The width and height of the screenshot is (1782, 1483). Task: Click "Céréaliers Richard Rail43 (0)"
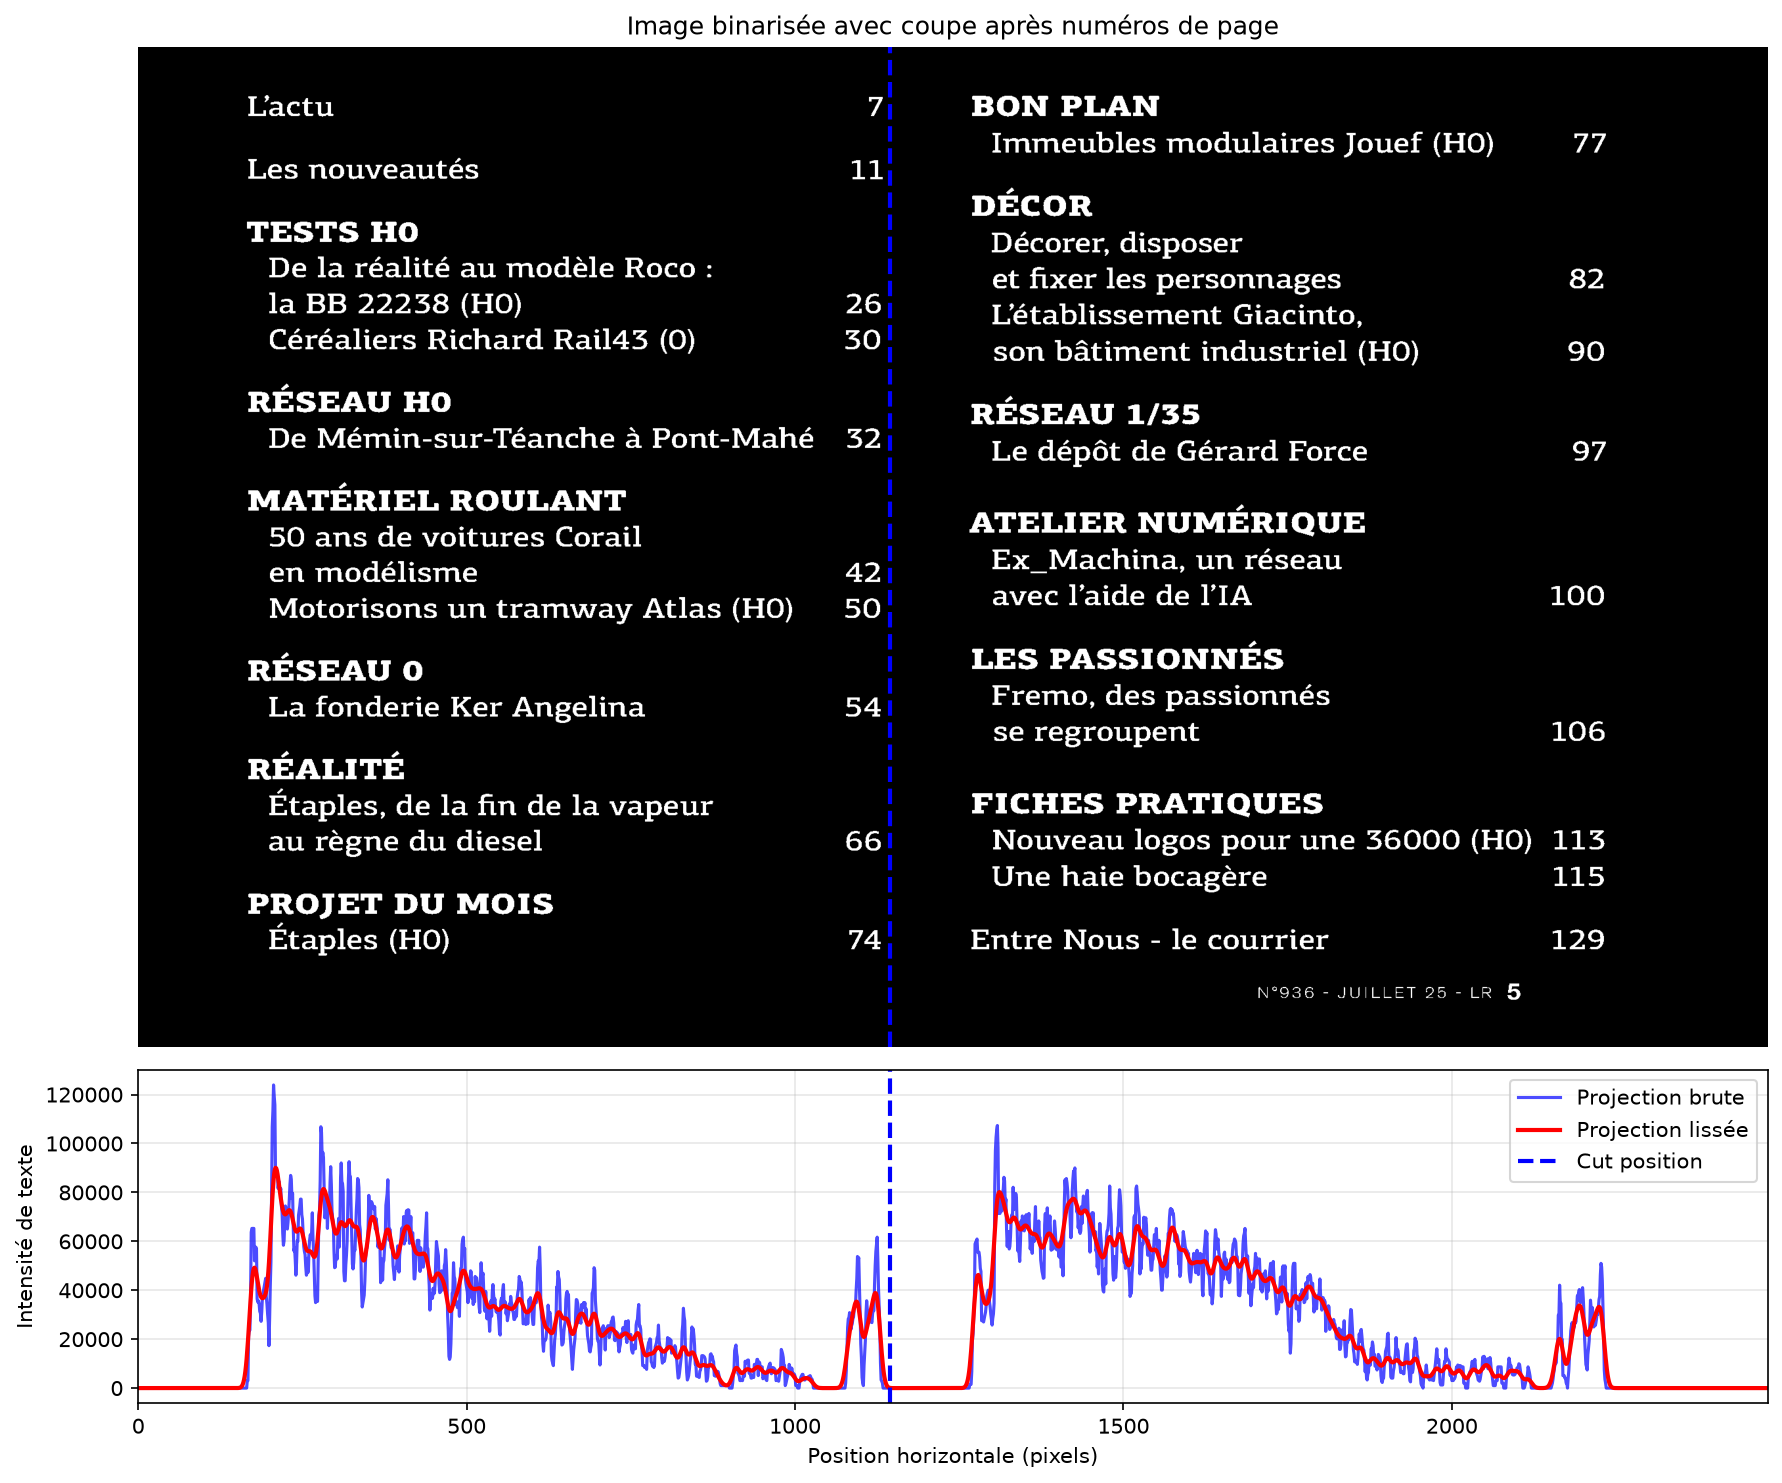tap(482, 340)
